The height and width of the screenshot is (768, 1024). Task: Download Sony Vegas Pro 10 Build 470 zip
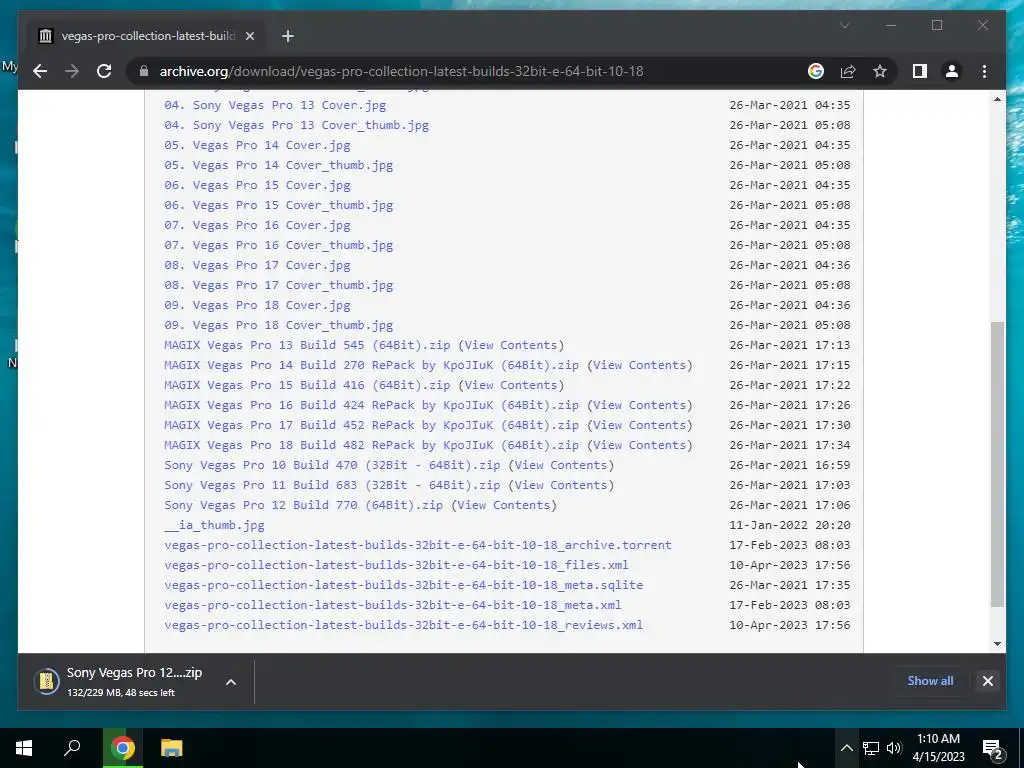coord(332,465)
